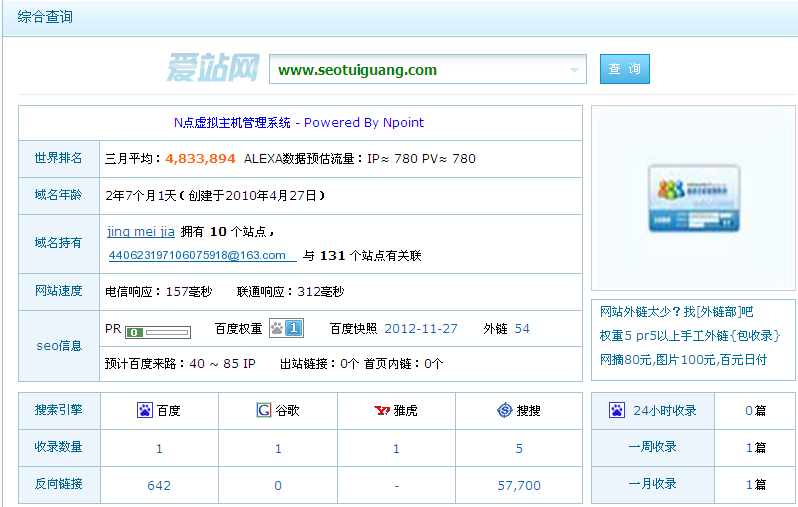Click the green PR rank bar
Image resolution: width=798 pixels, height=507 pixels.
(x=158, y=331)
